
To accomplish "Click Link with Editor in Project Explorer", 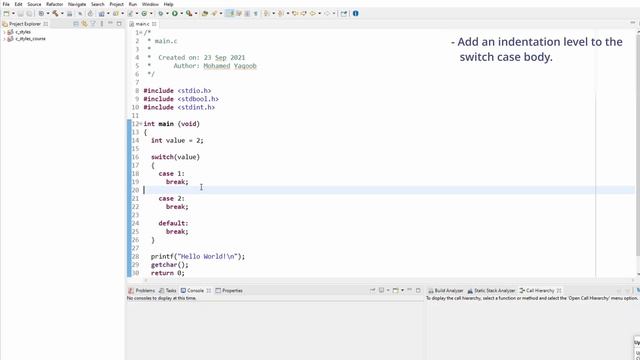I will [x=84, y=24].
